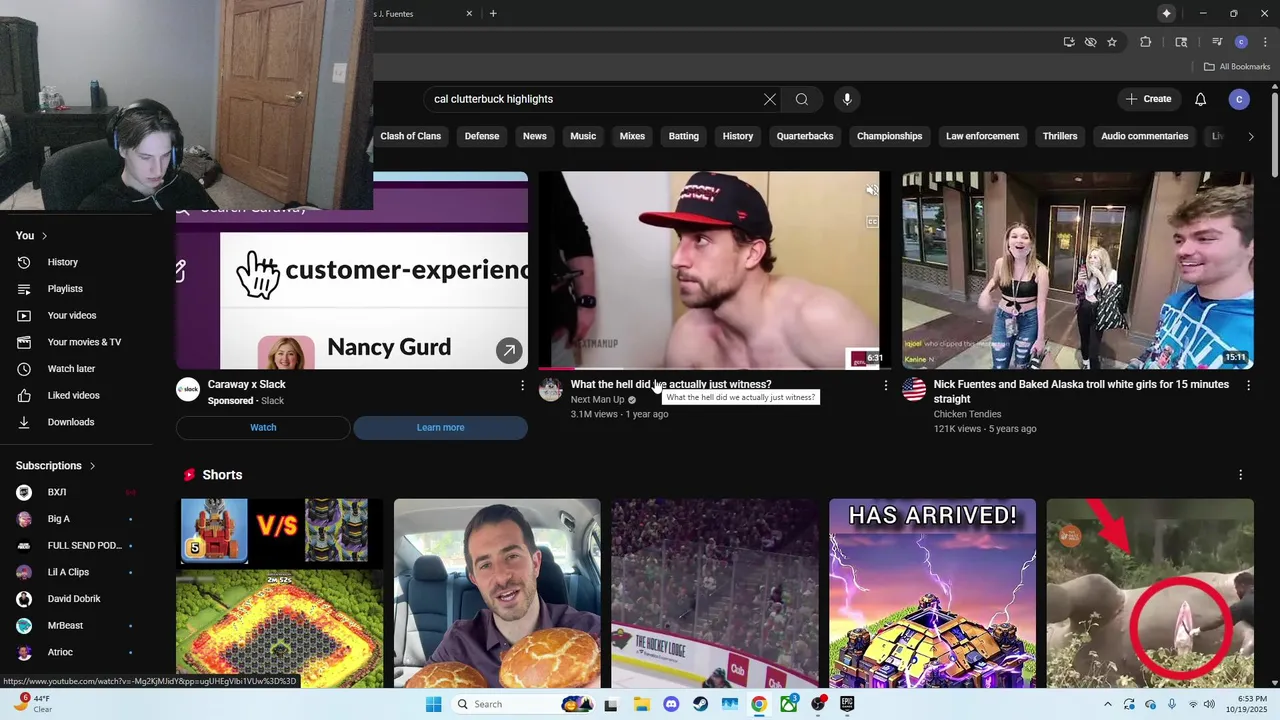The width and height of the screenshot is (1280, 720).
Task: Open a new Chrome tab with plus
Action: (x=493, y=13)
